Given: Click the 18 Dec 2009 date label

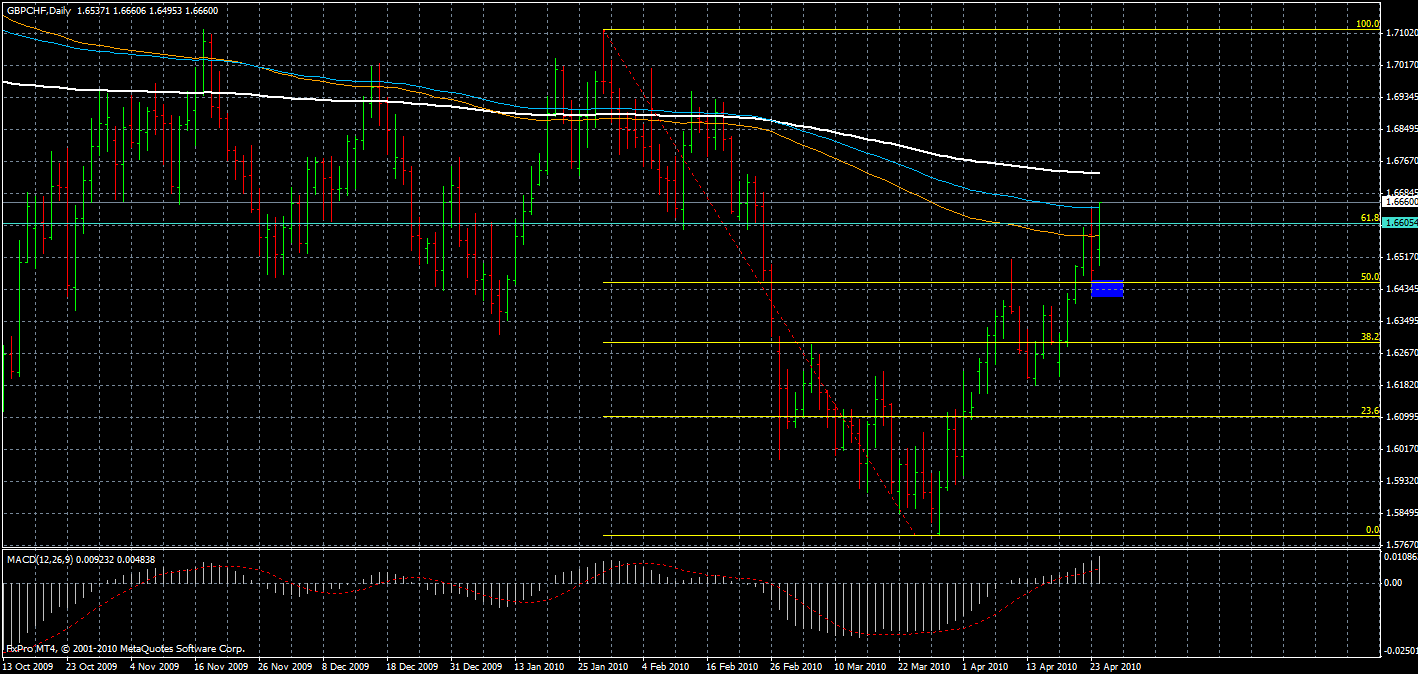Looking at the screenshot, I should 412,666.
